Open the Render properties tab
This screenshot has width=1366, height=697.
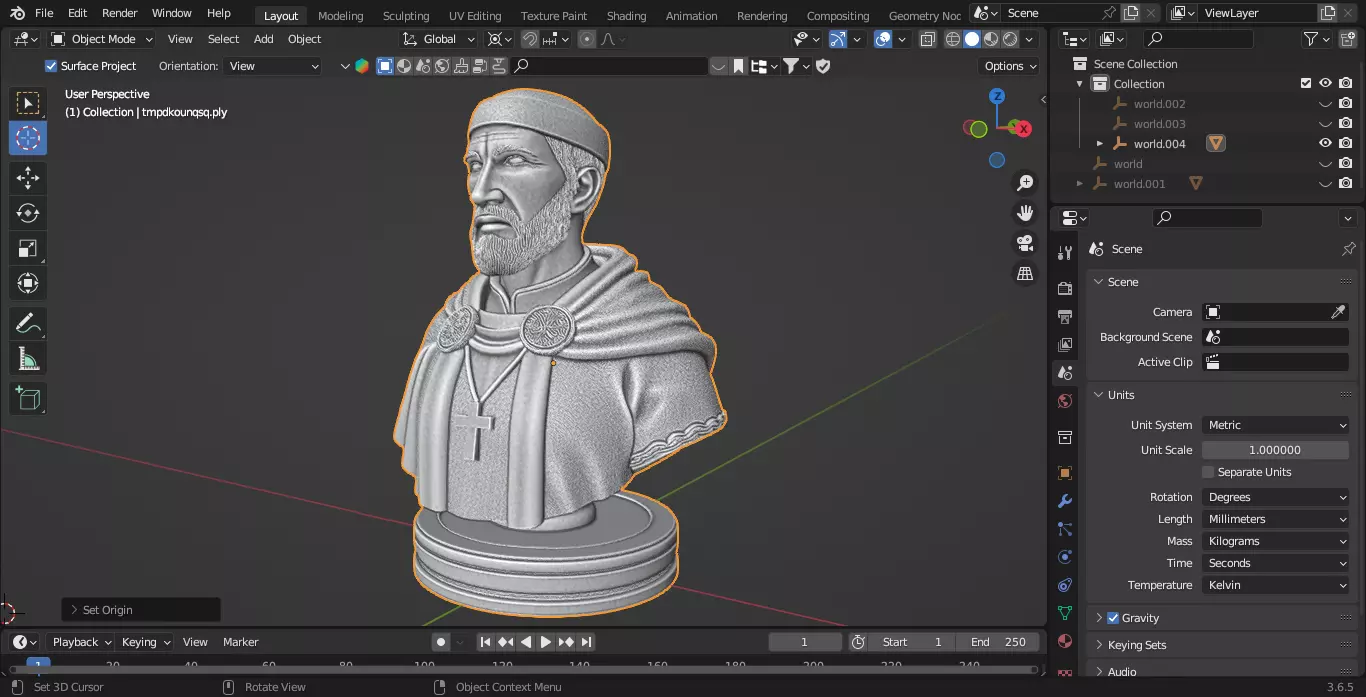[x=1065, y=289]
